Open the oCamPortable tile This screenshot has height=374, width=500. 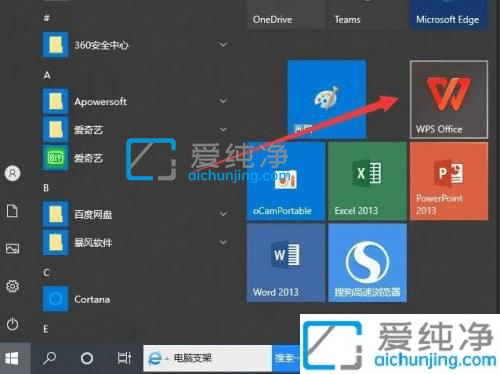(286, 181)
